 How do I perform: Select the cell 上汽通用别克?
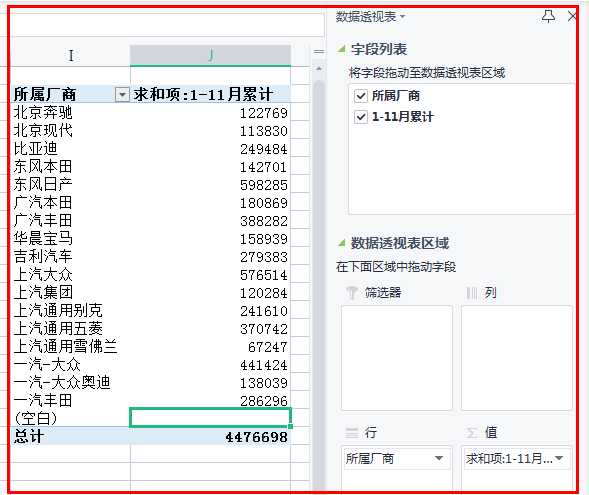click(70, 311)
